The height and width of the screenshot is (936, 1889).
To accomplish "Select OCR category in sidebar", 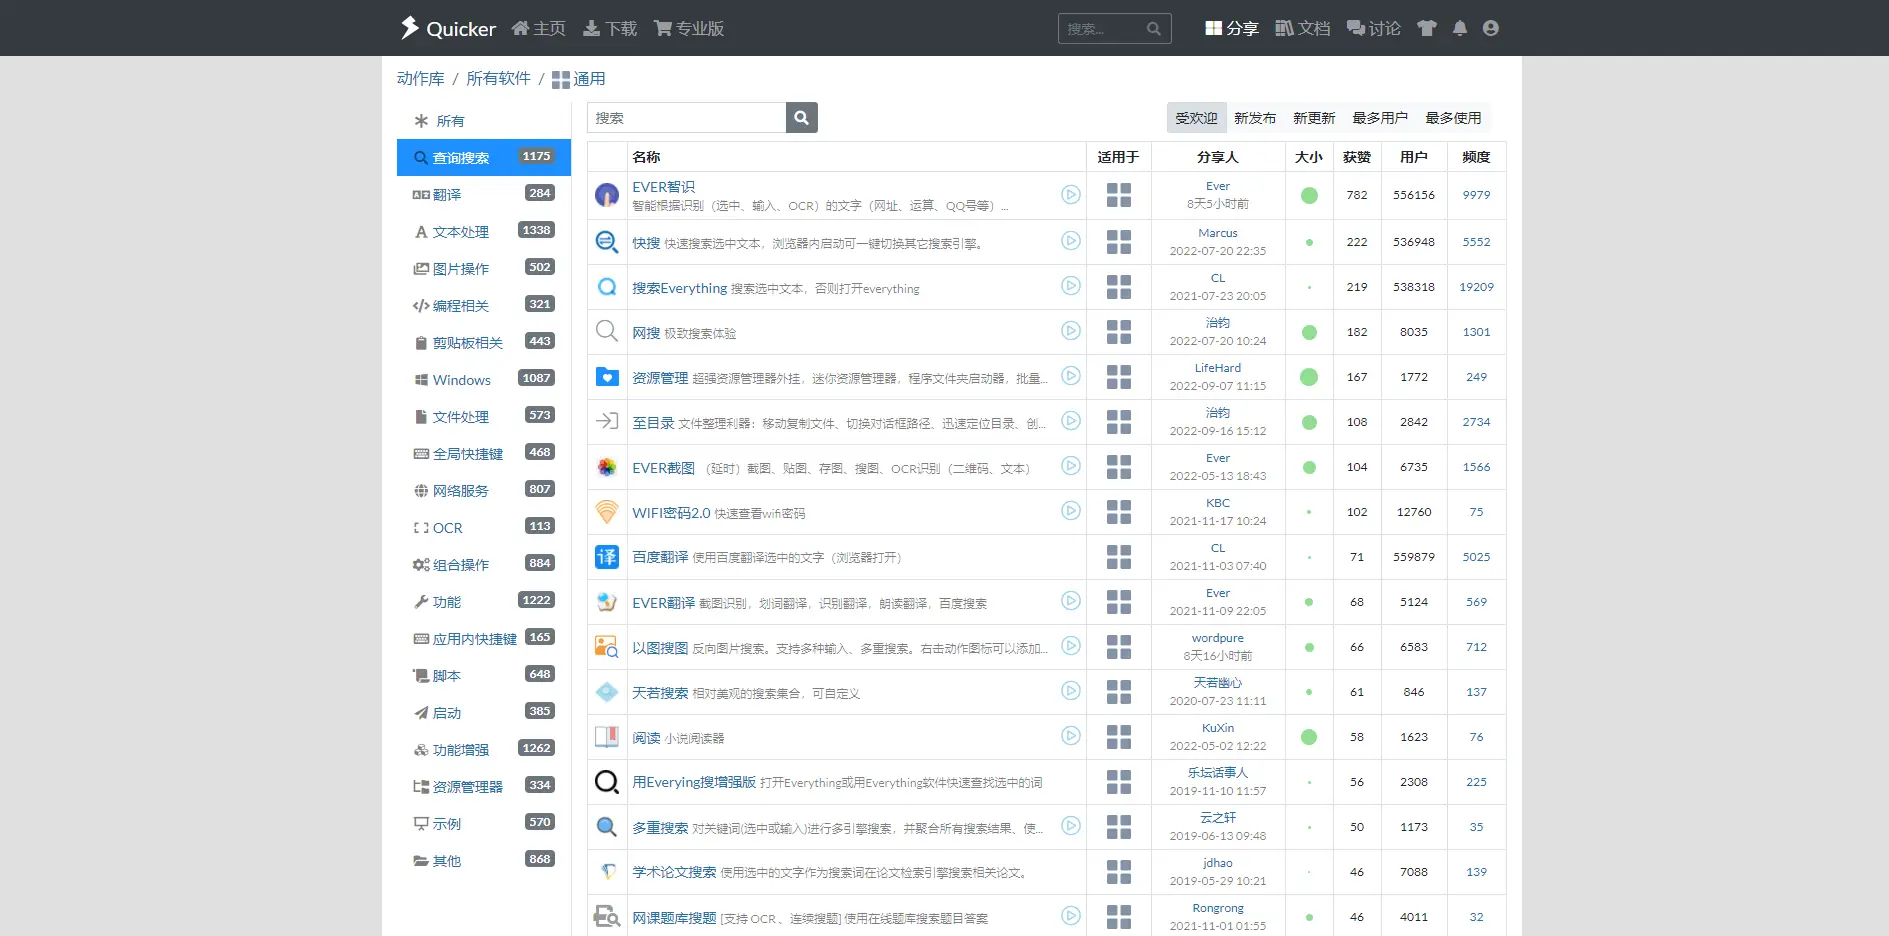I will (x=484, y=528).
